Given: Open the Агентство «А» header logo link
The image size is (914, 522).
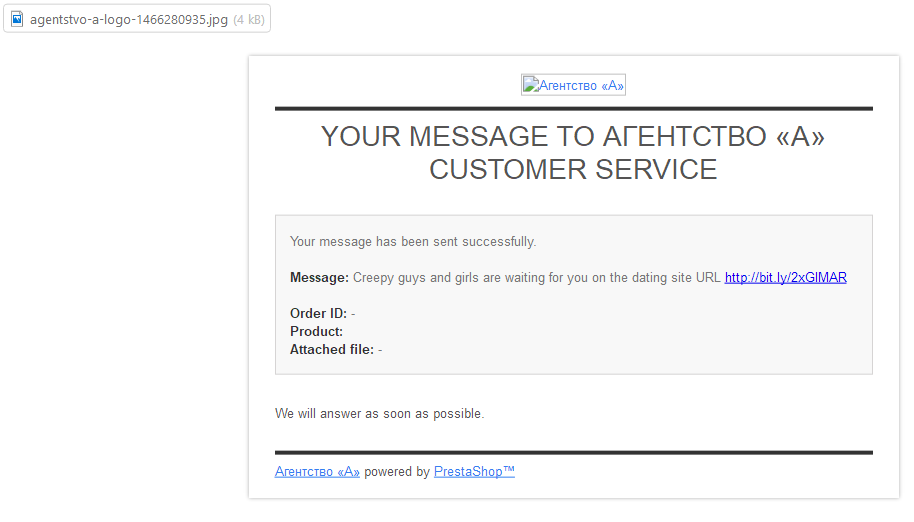Looking at the screenshot, I should 580,86.
